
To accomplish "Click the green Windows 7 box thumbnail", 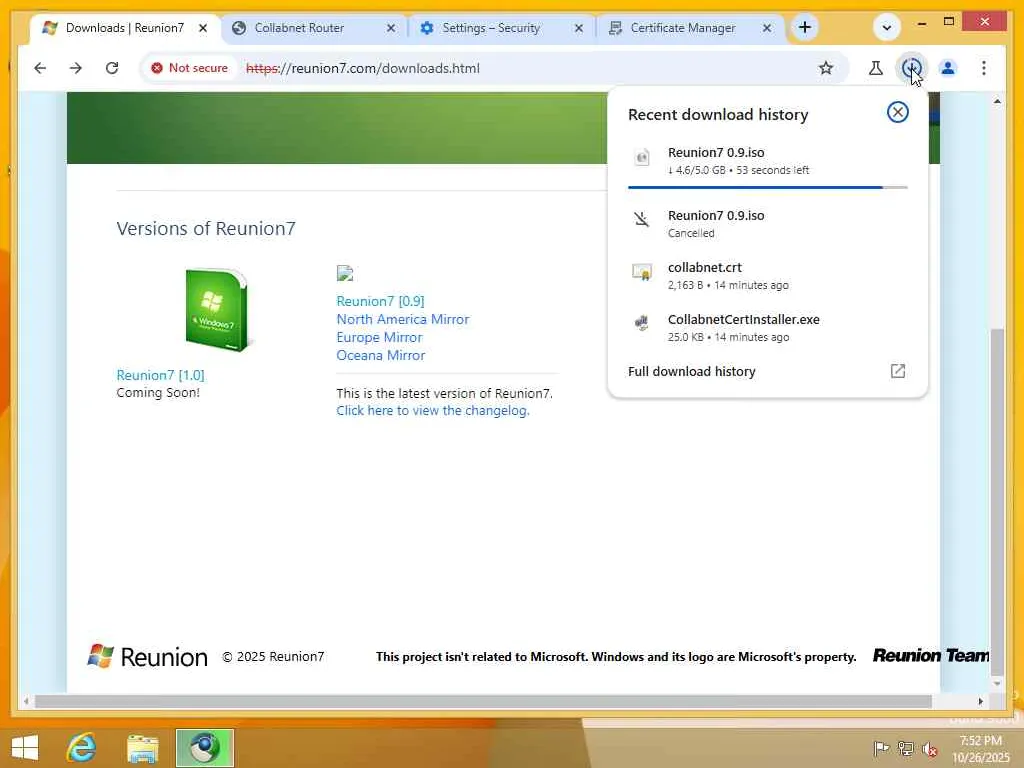I will tap(217, 310).
